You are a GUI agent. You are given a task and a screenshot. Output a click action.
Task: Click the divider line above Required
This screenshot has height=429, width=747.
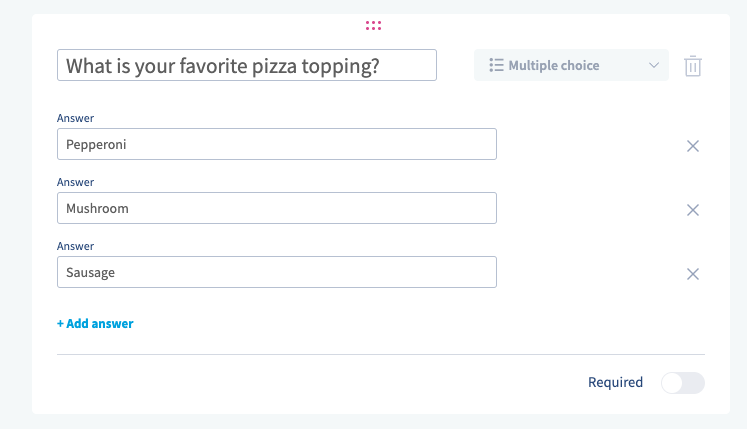[380, 354]
